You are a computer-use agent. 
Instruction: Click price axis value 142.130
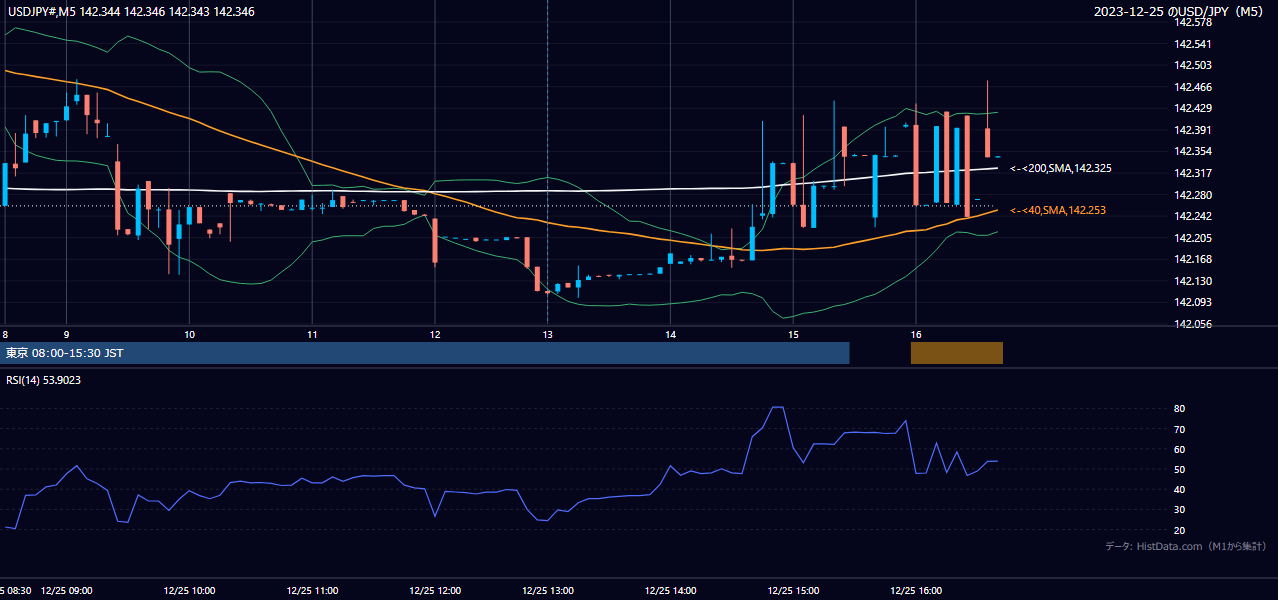[x=1192, y=281]
